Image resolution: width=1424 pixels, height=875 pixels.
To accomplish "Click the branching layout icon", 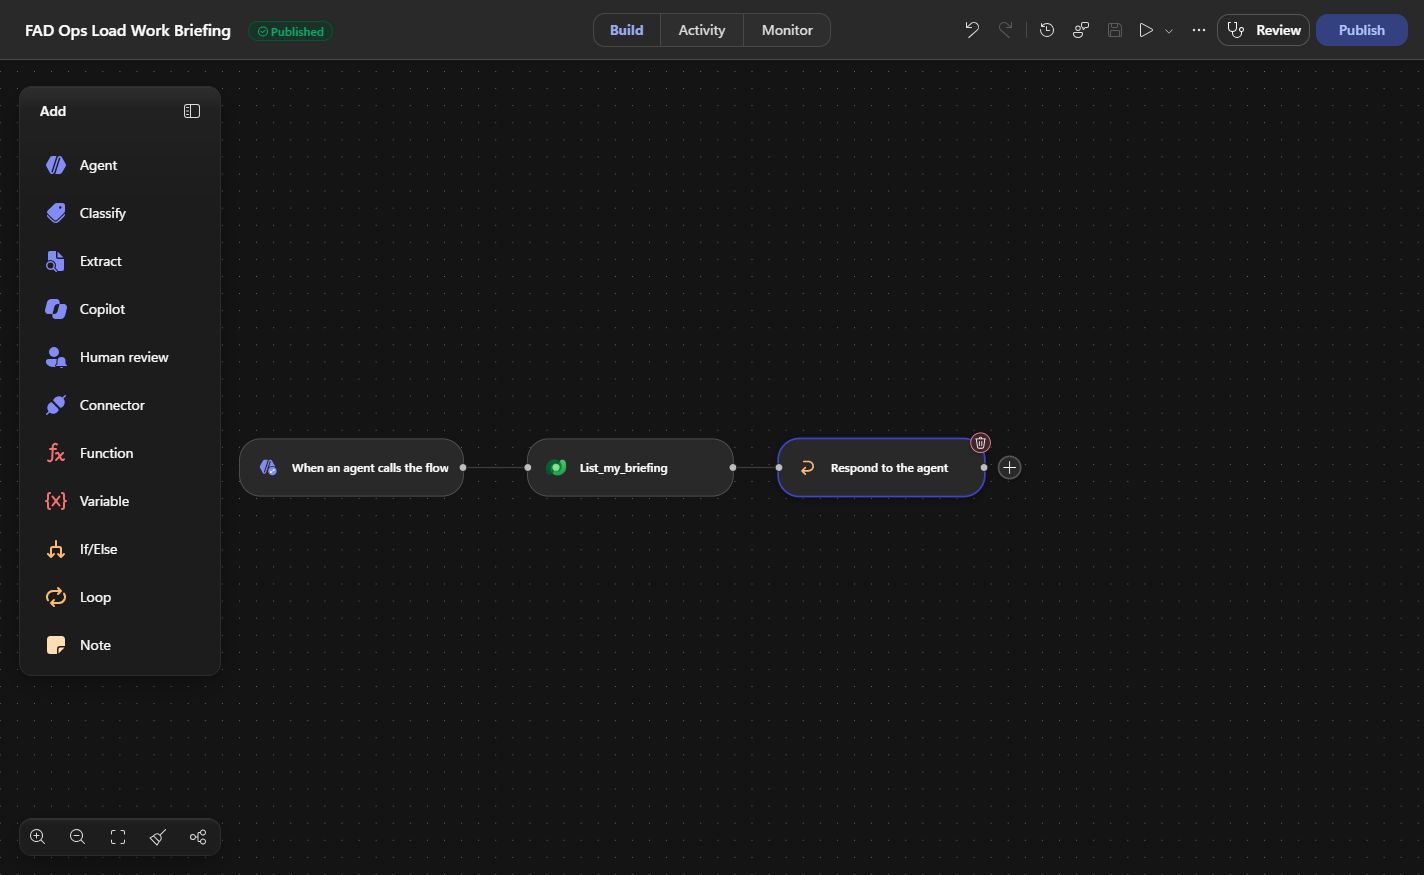I will tap(198, 837).
